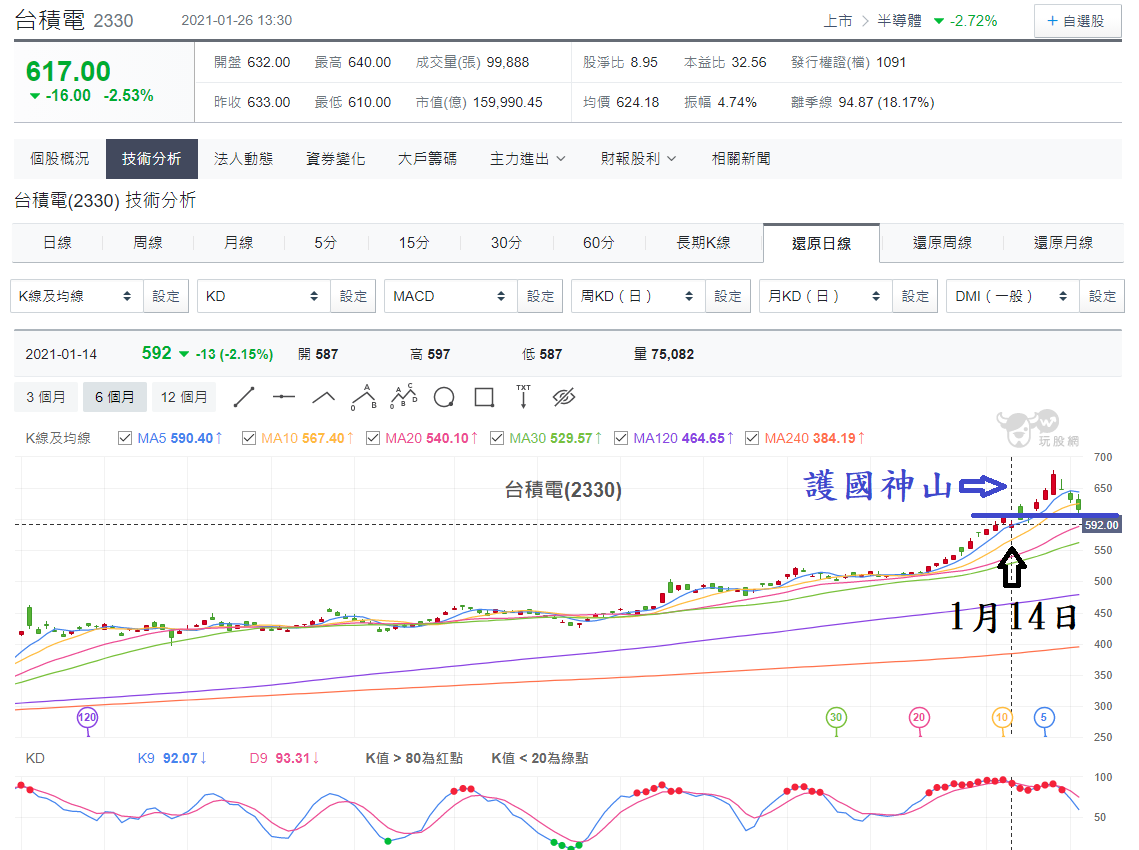The image size is (1139, 850).
Task: Switch to 15分 chart tab
Action: pos(414,243)
